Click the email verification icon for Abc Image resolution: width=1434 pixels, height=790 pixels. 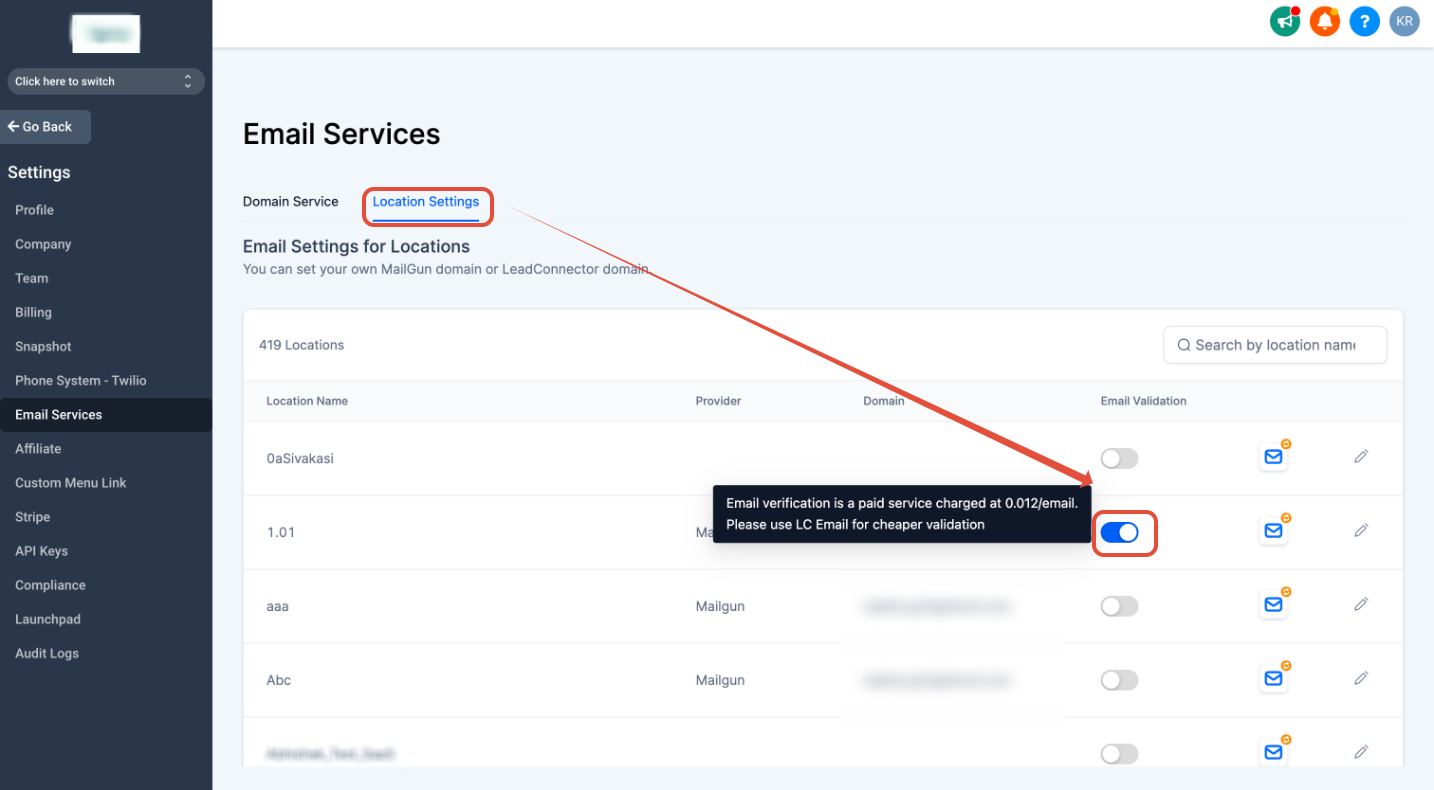tap(1273, 678)
